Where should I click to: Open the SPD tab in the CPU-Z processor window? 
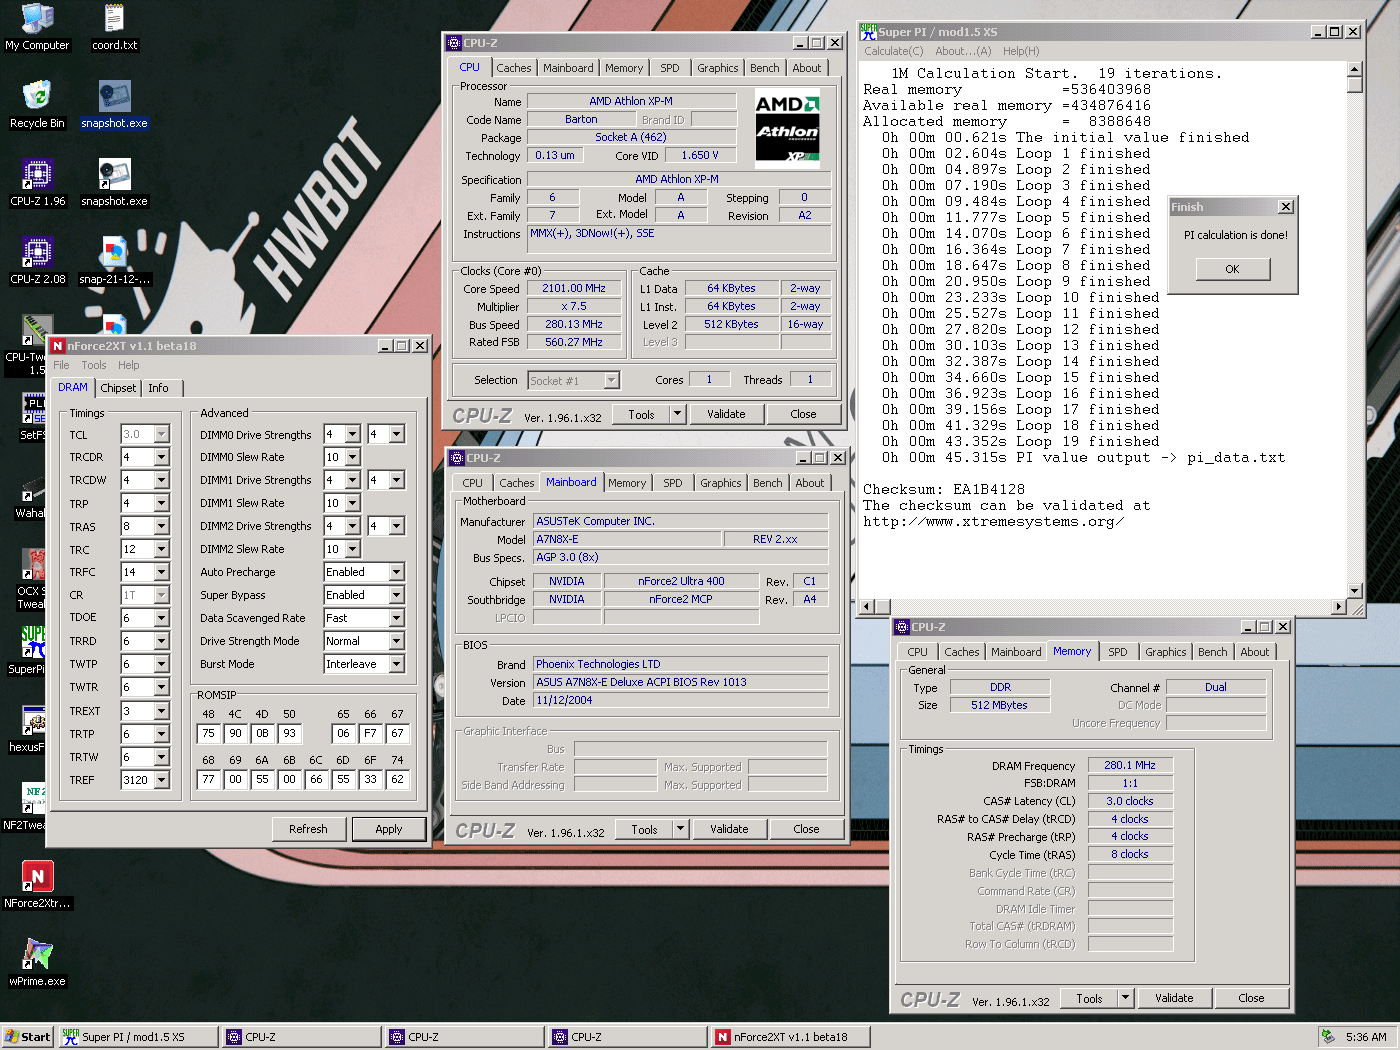(x=669, y=68)
